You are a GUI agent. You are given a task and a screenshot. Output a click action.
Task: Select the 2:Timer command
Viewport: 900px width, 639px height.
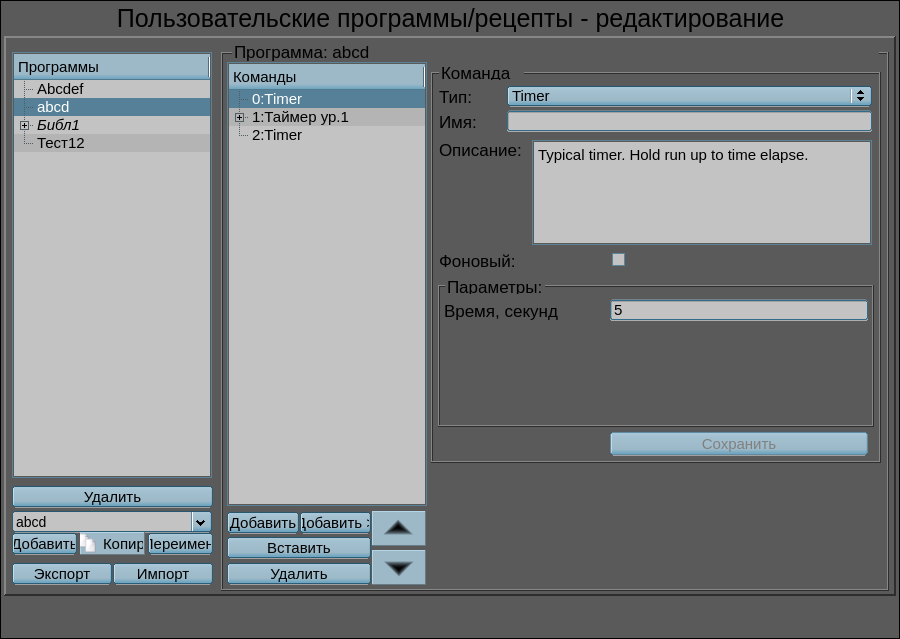(x=277, y=135)
